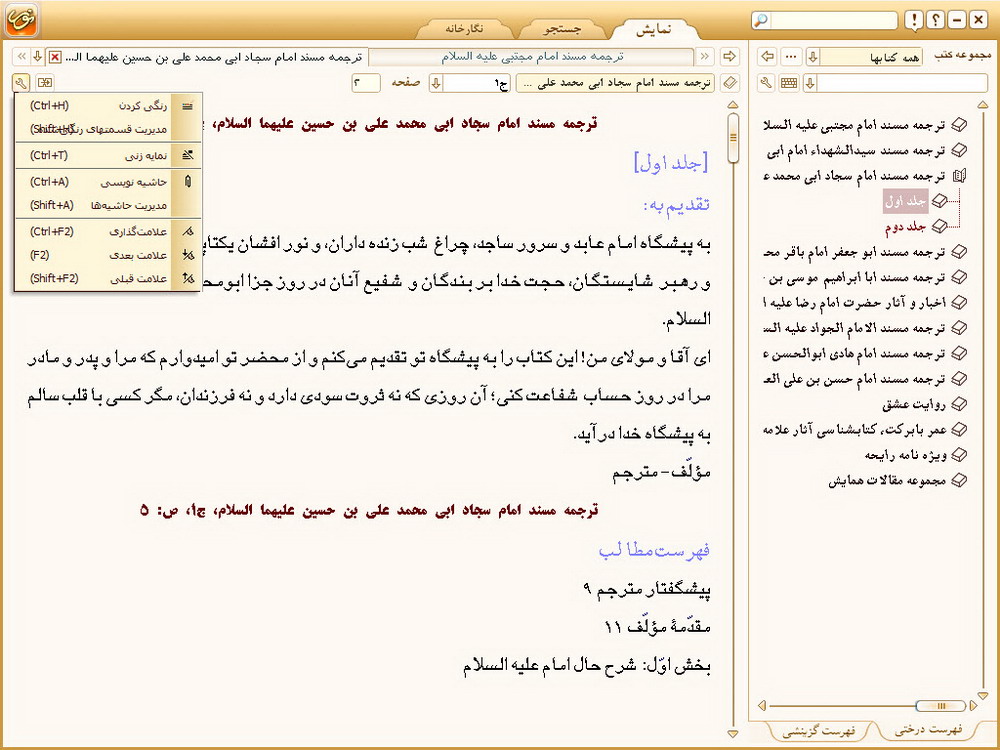
Task: Switch to the جستجو tab
Action: (x=562, y=29)
